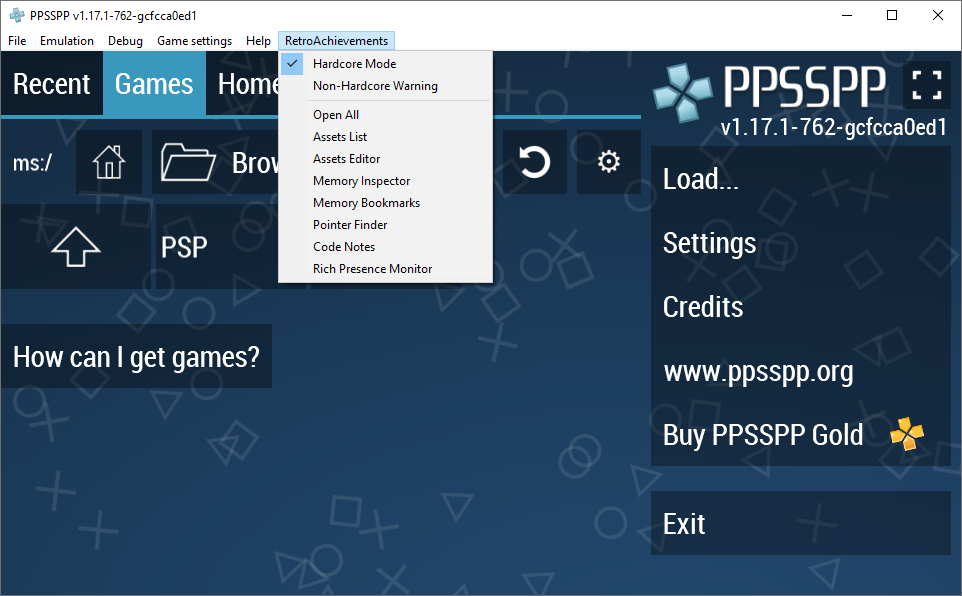962x596 pixels.
Task: Open the PSP folder entry
Action: point(185,246)
